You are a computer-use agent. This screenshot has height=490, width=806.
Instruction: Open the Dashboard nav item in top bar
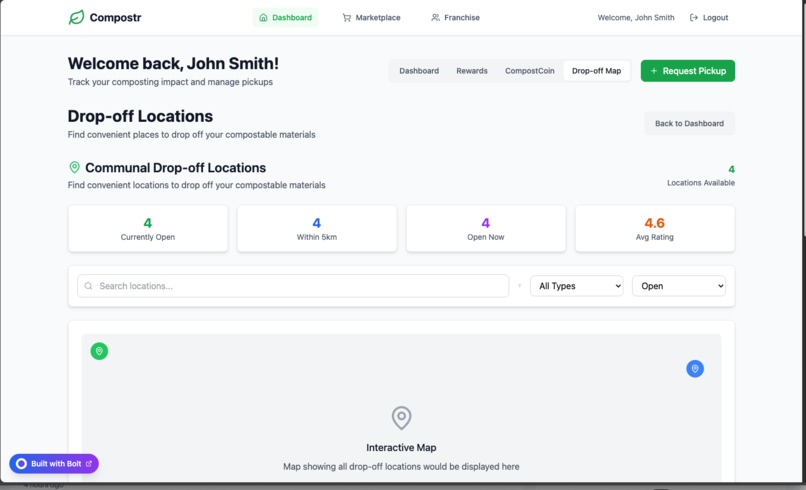[285, 17]
